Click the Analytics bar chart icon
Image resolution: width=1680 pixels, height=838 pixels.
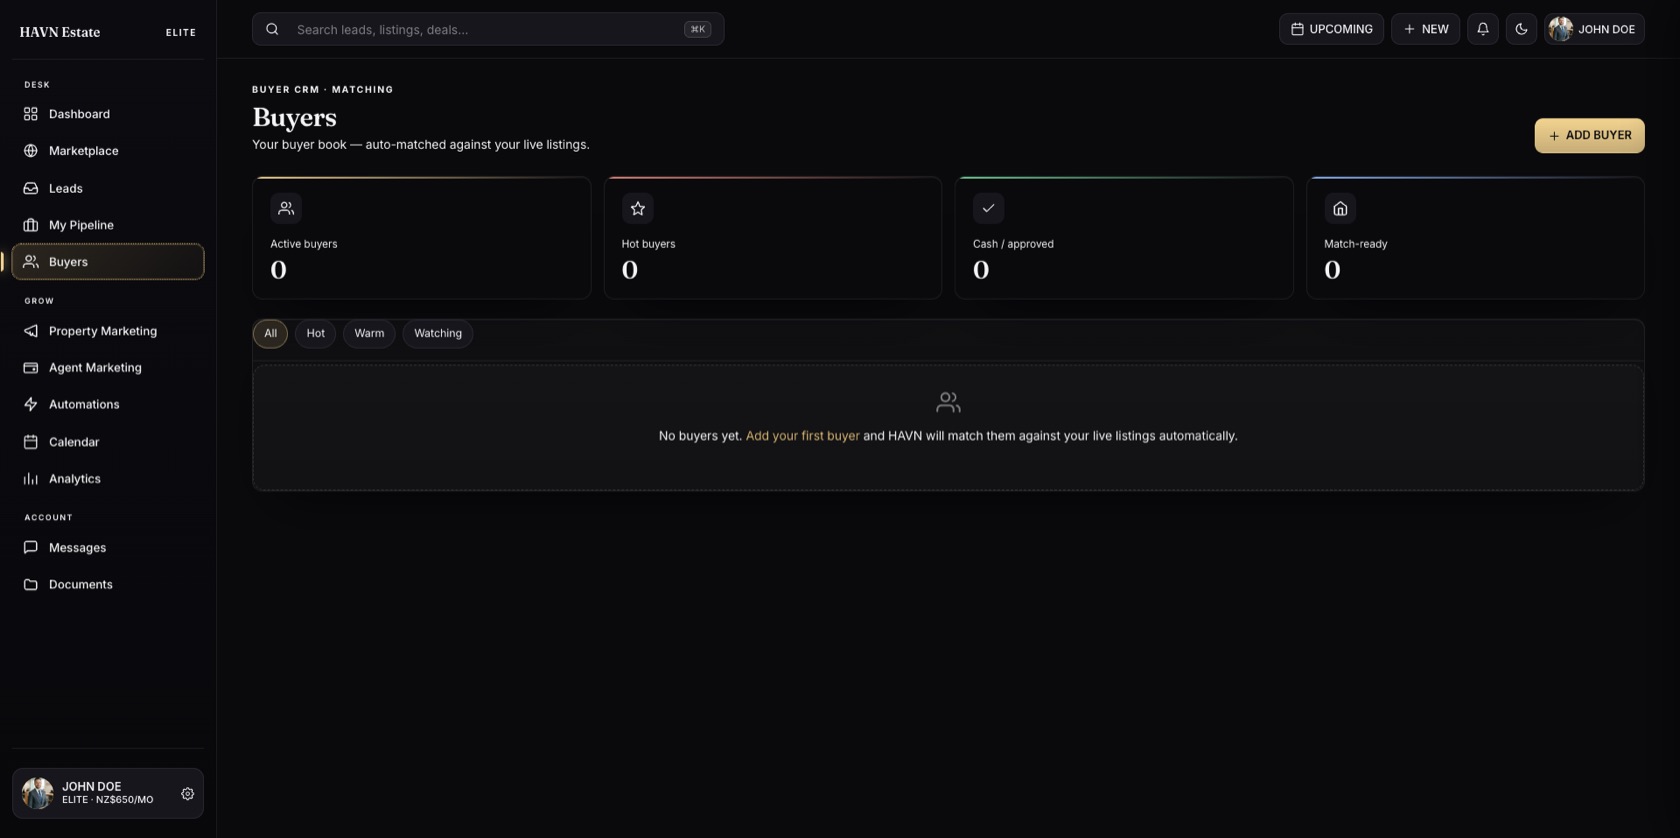(x=31, y=479)
